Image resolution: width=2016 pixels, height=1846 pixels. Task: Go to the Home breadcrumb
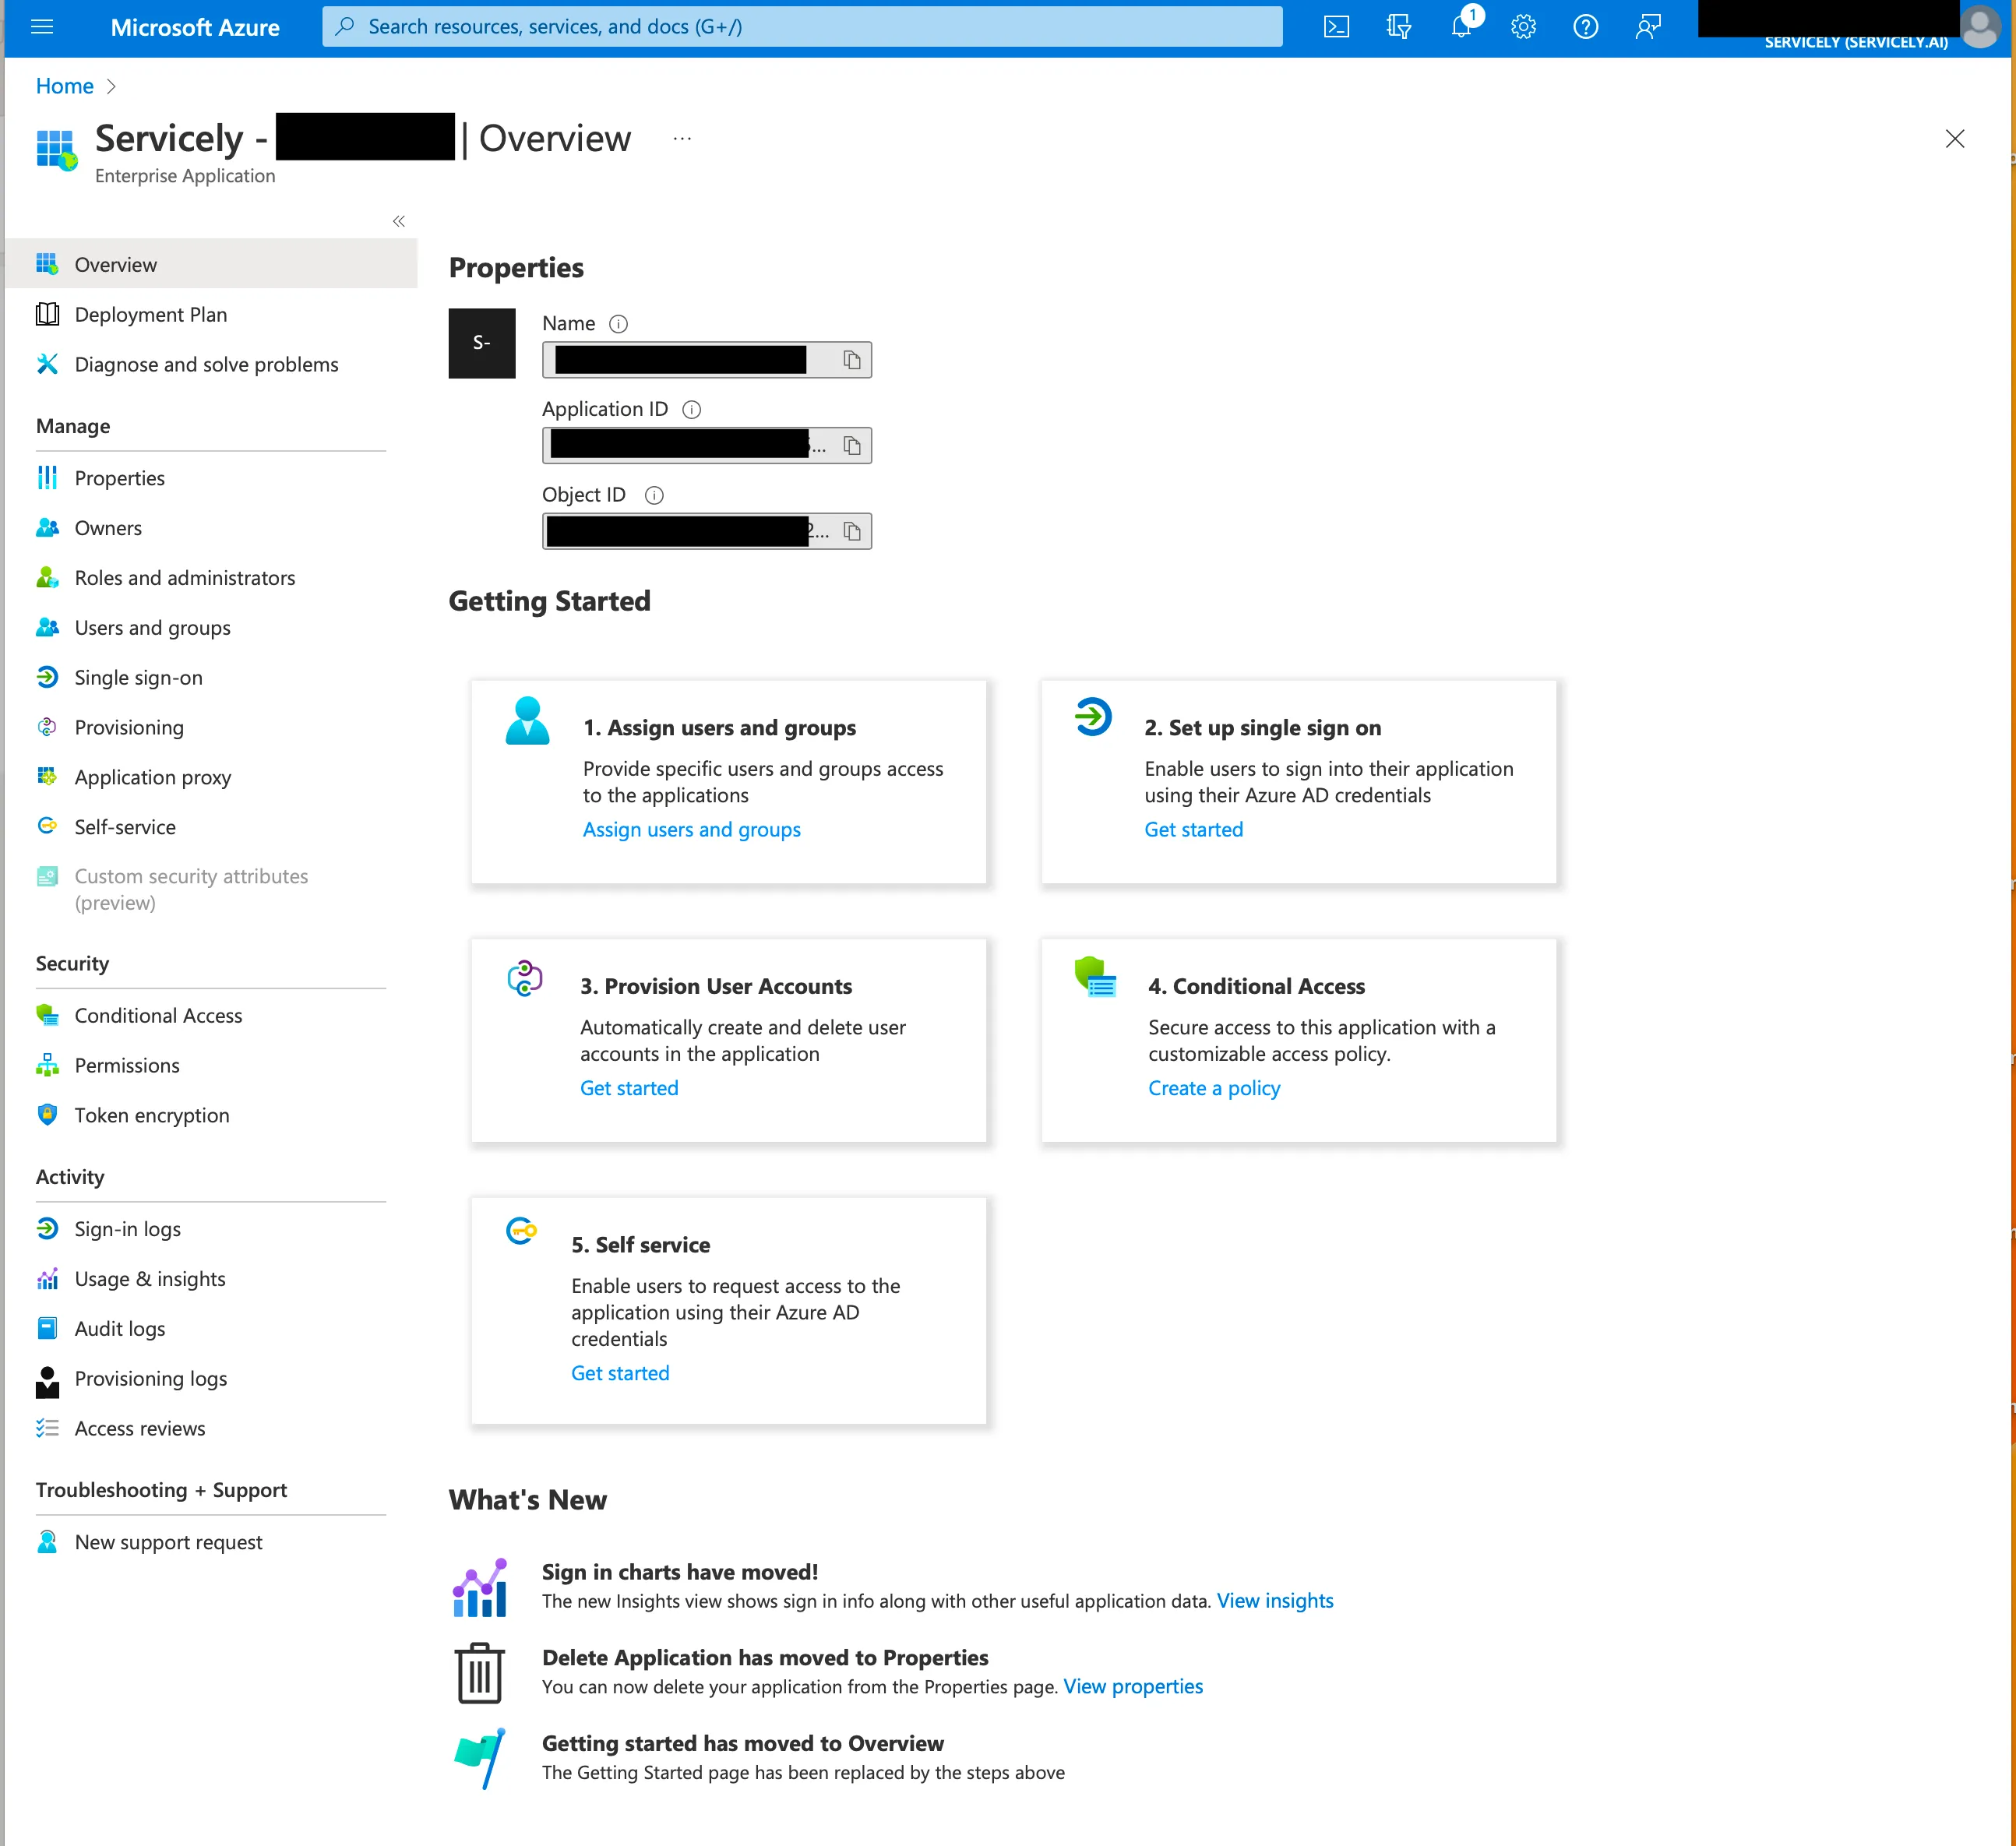click(x=65, y=86)
